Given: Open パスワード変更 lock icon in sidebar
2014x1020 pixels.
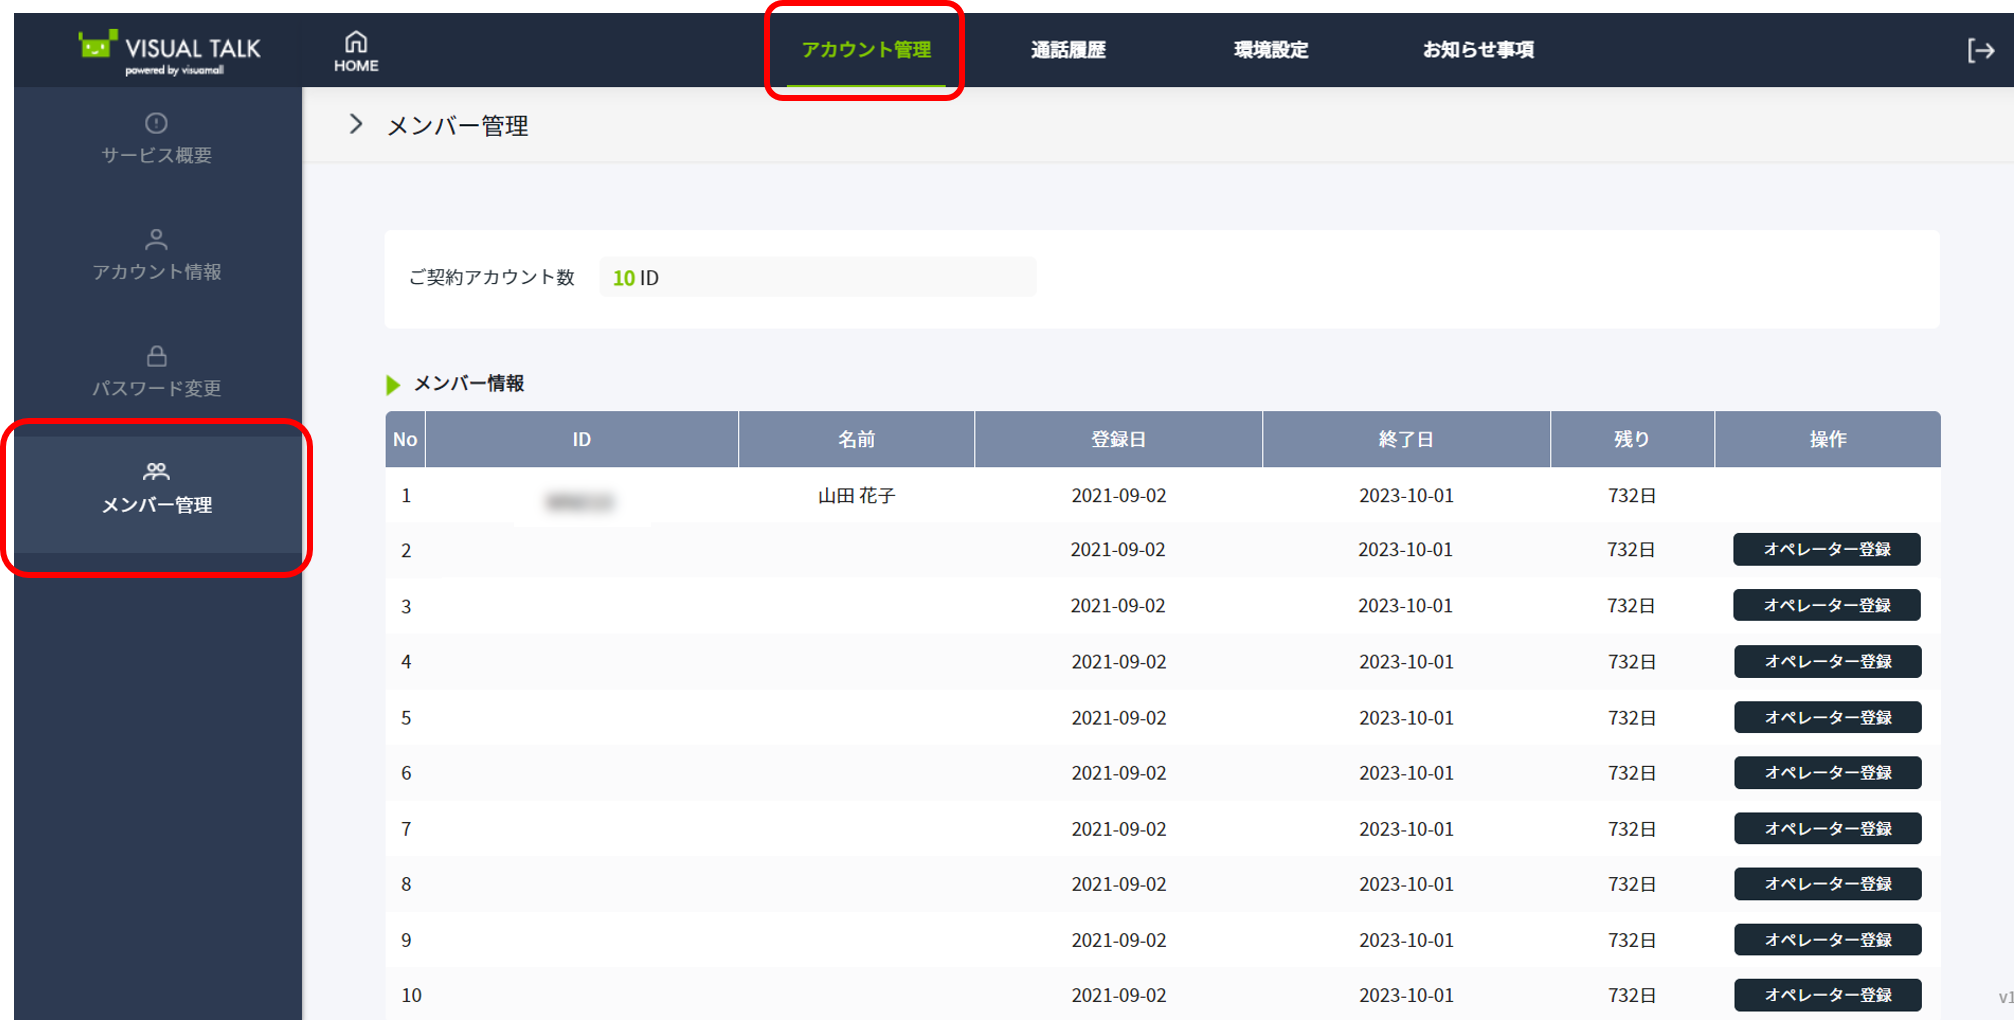Looking at the screenshot, I should 156,356.
